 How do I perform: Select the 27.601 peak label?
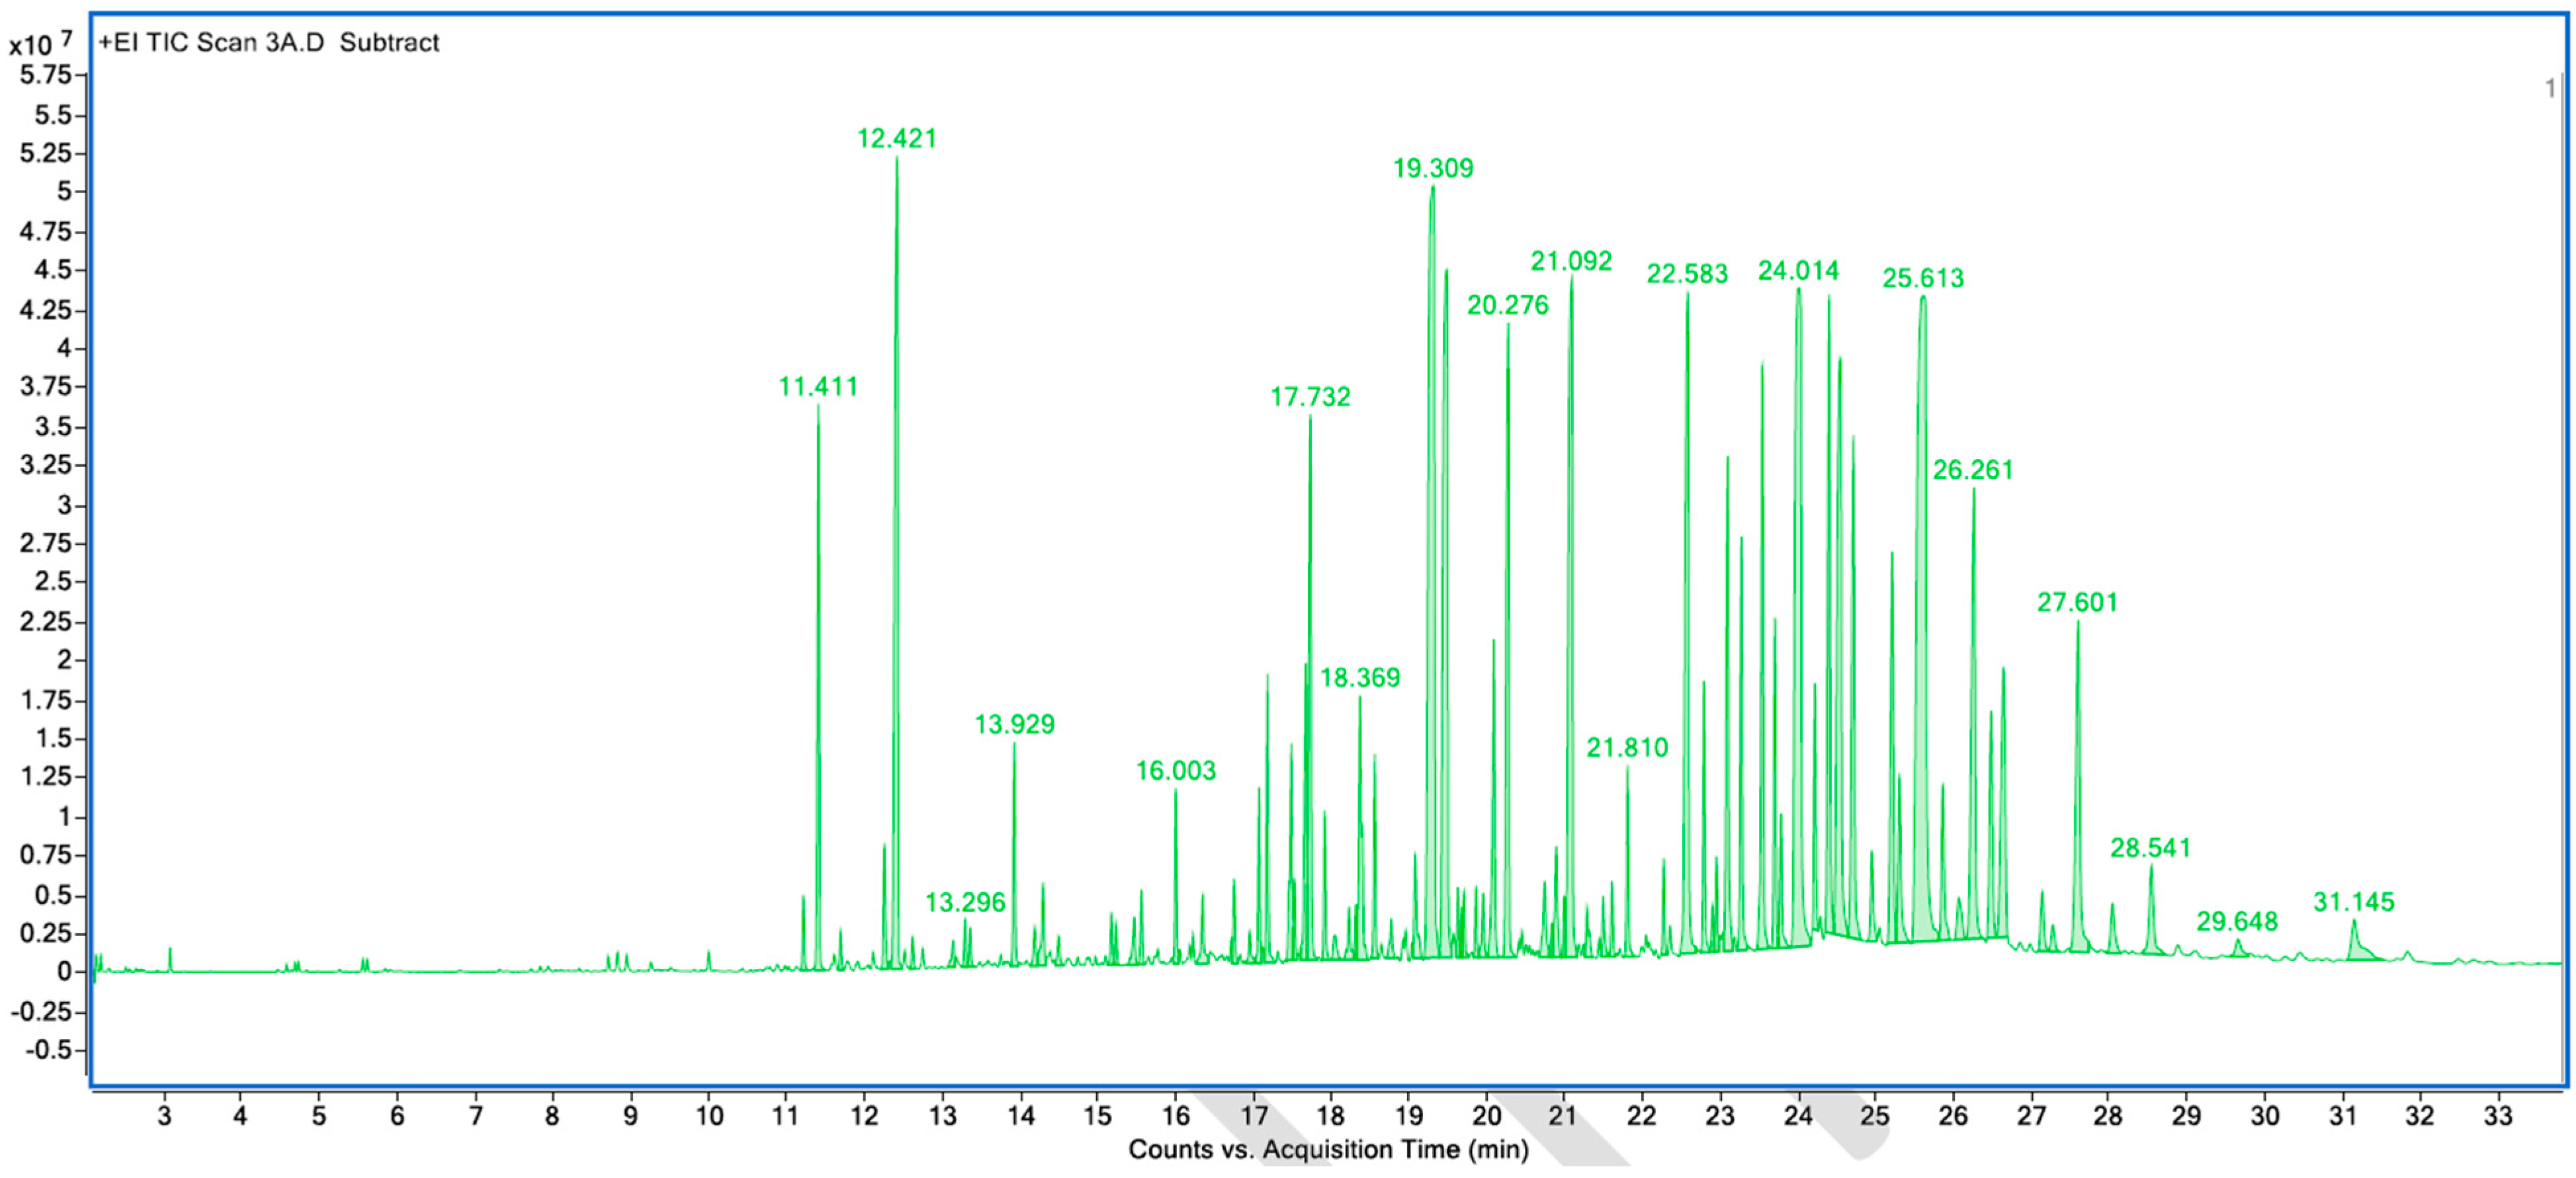point(2077,603)
